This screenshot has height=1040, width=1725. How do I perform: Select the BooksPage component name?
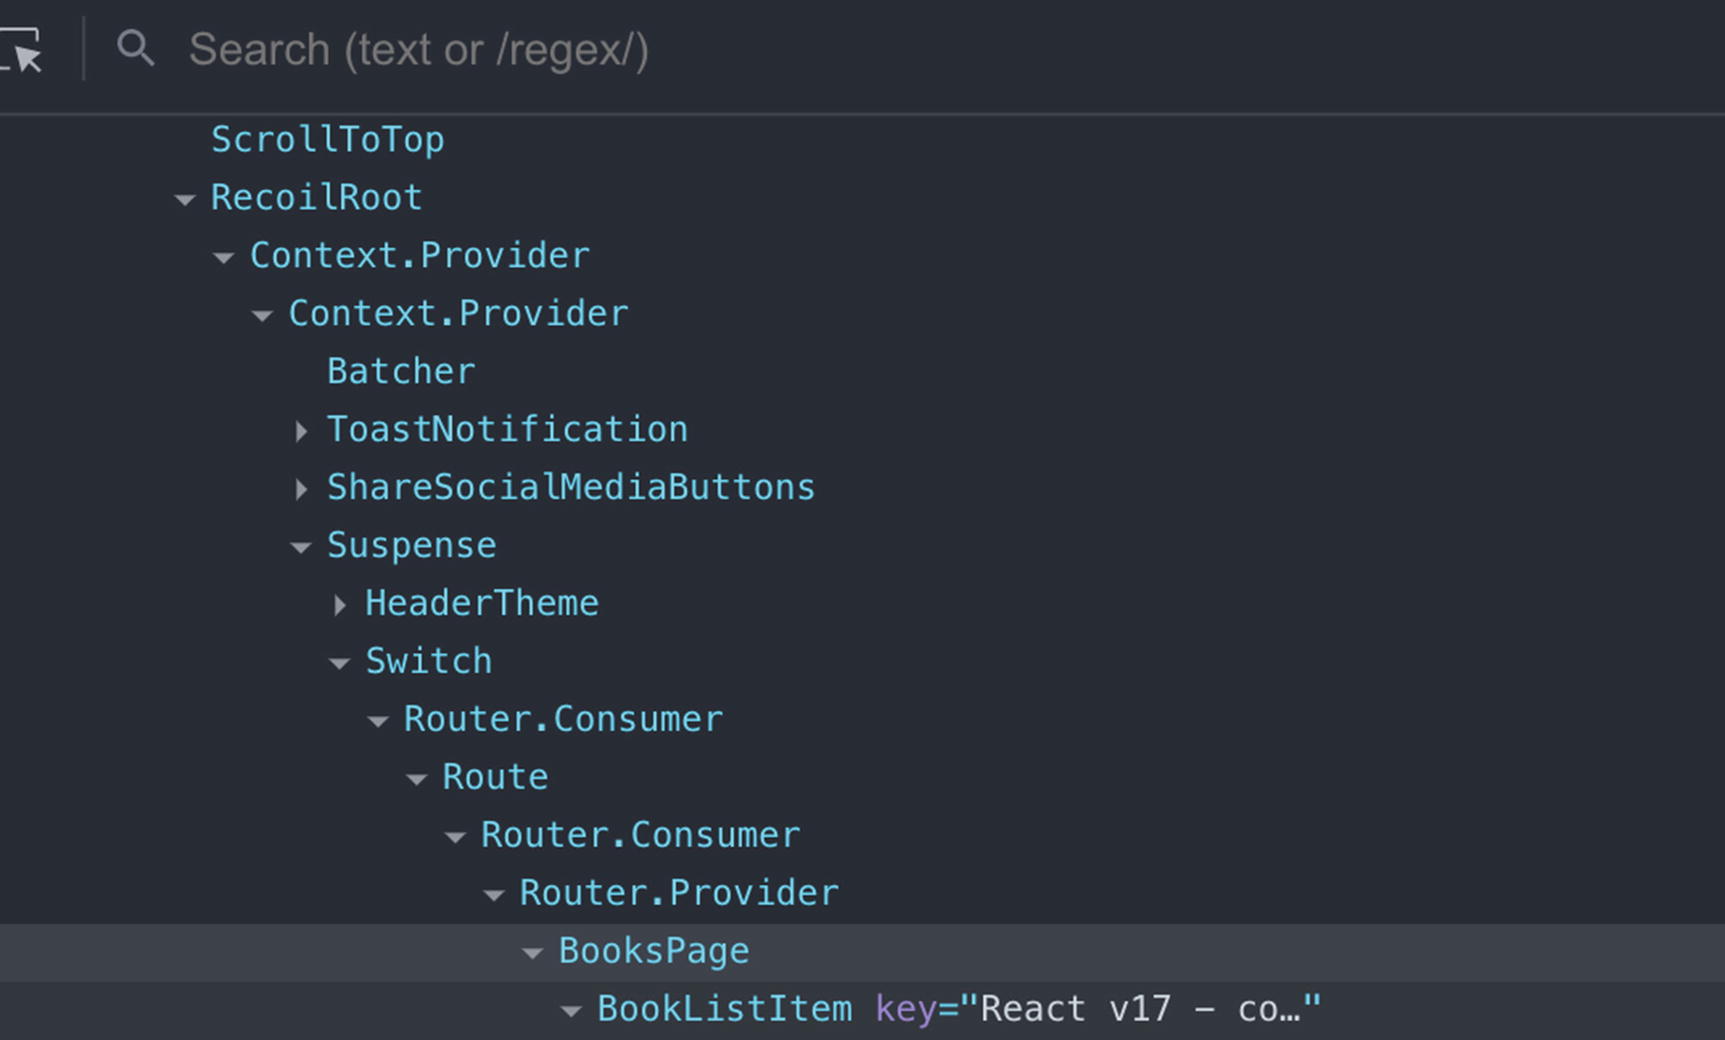tap(653, 951)
